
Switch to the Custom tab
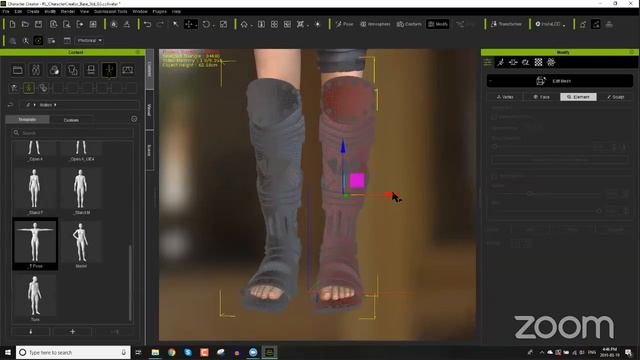click(71, 120)
